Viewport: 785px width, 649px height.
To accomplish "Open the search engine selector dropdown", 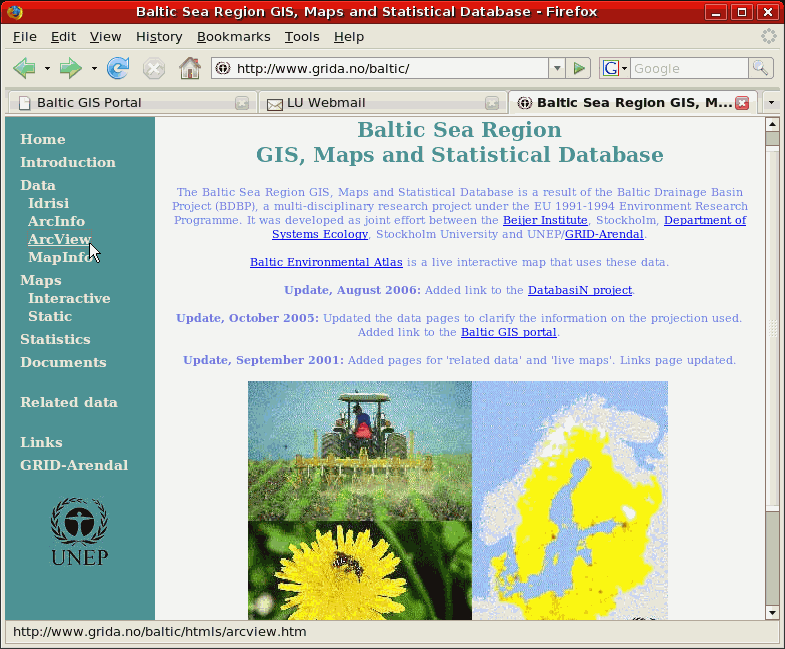I will click(x=624, y=68).
